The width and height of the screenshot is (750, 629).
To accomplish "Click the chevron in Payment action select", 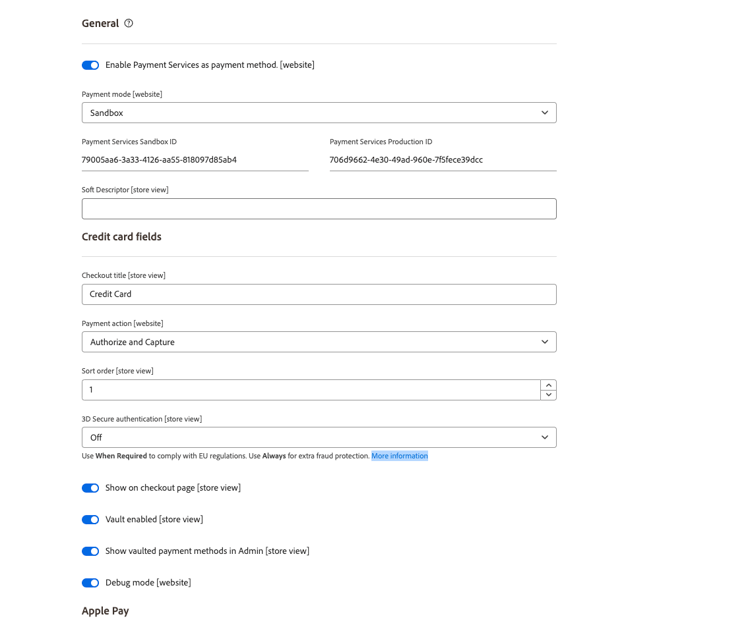I will click(545, 342).
